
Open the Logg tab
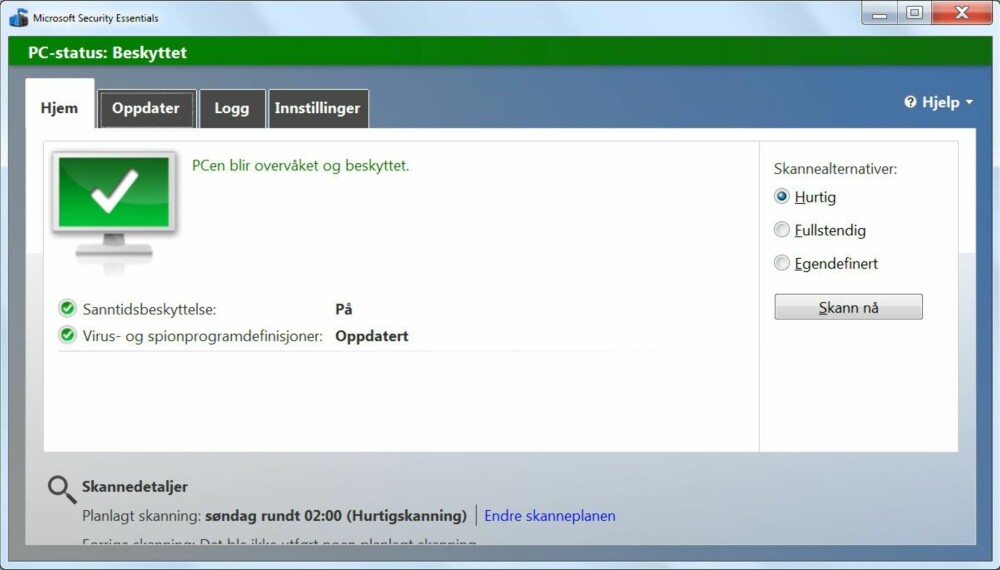[232, 108]
